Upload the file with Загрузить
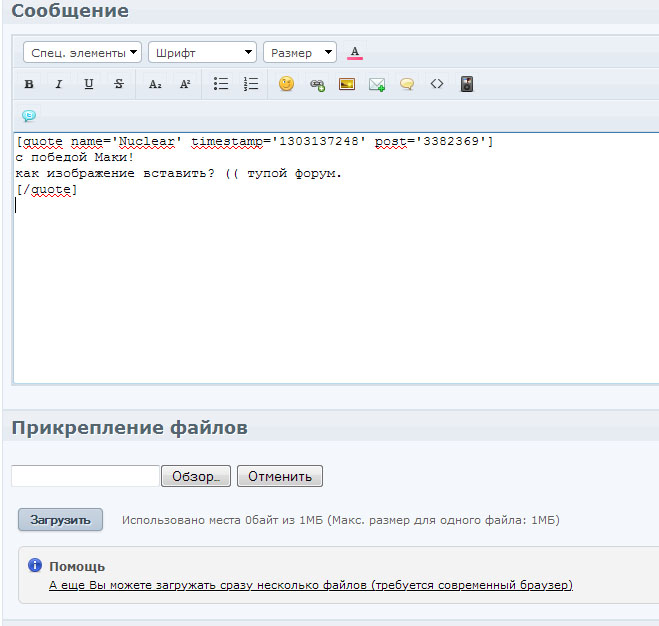659x626 pixels. click(x=60, y=520)
